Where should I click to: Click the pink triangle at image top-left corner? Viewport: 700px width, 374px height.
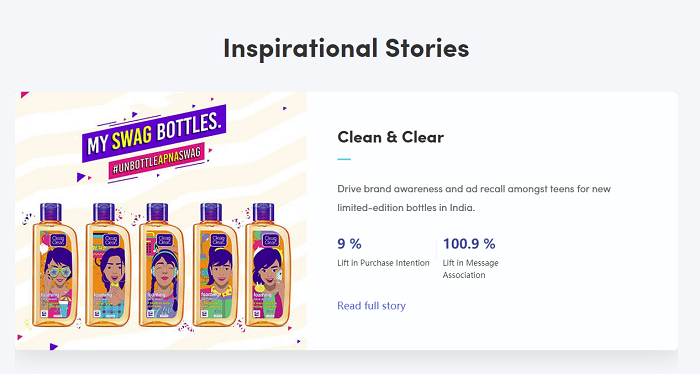click(x=24, y=95)
